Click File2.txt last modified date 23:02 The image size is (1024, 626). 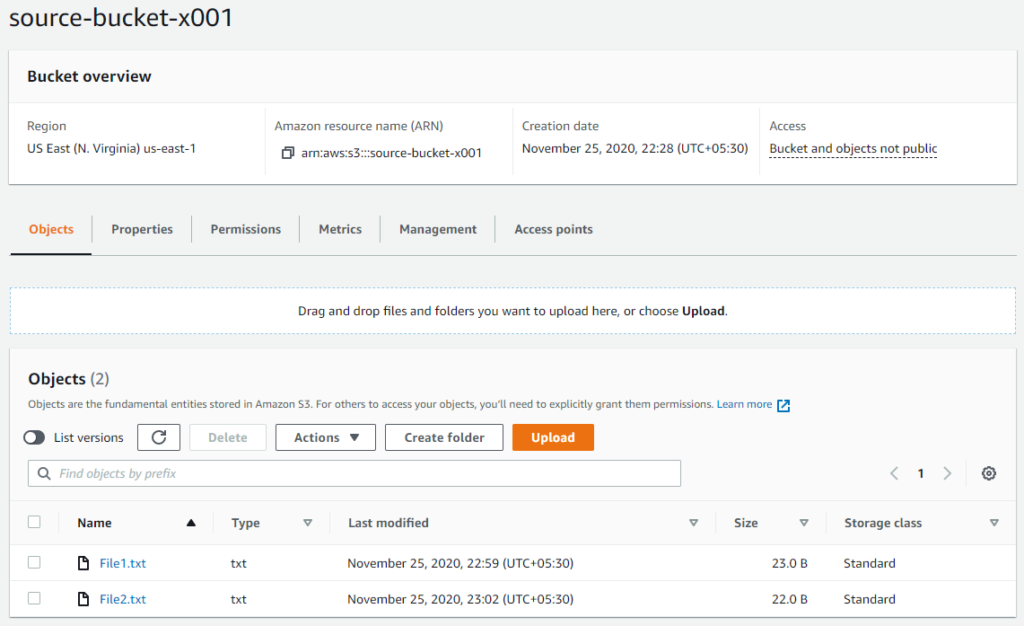(x=460, y=599)
